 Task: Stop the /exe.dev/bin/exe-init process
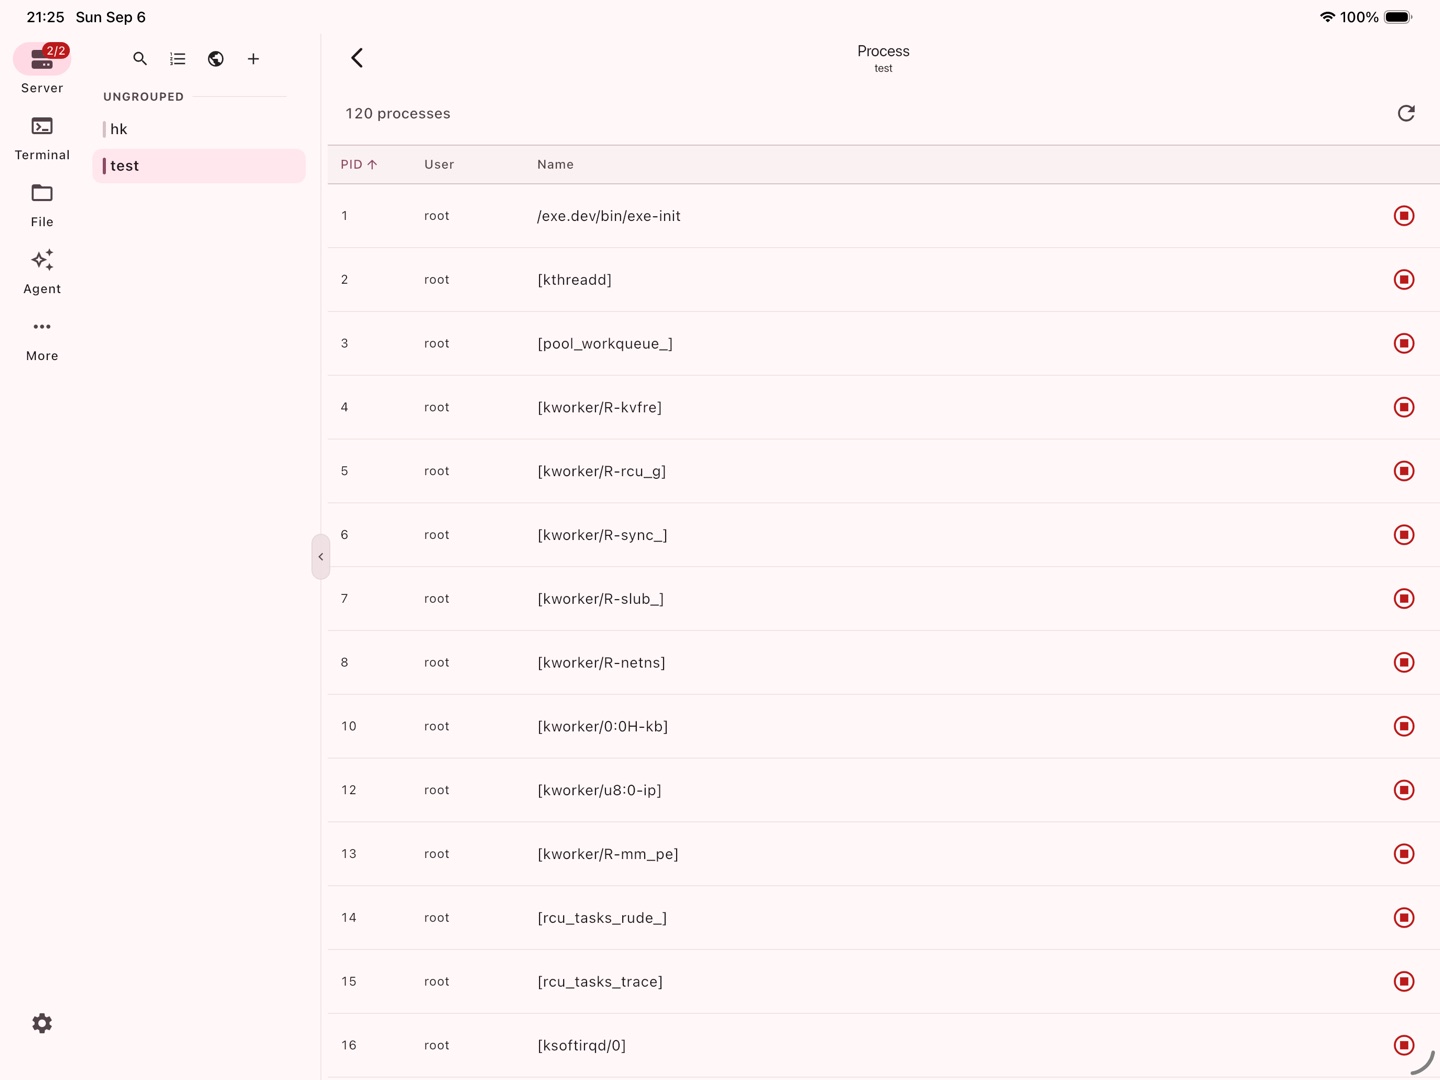[1404, 216]
